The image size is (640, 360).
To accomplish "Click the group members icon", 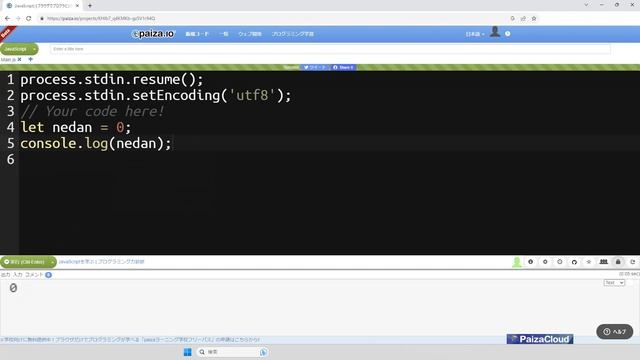I will click(604, 262).
